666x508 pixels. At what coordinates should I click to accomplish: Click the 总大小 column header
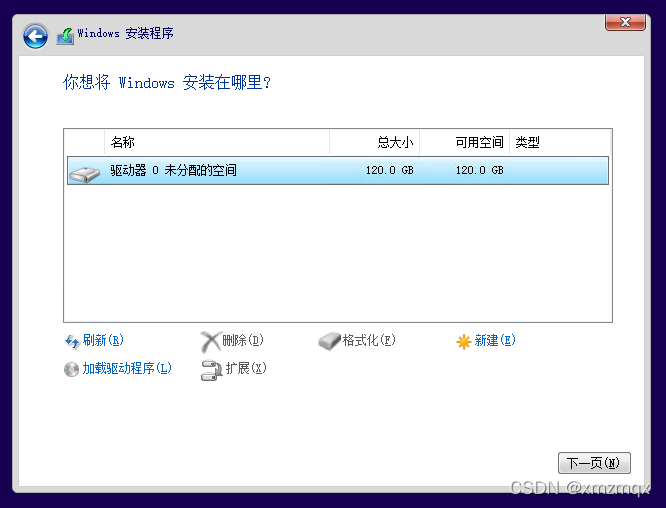tap(375, 142)
